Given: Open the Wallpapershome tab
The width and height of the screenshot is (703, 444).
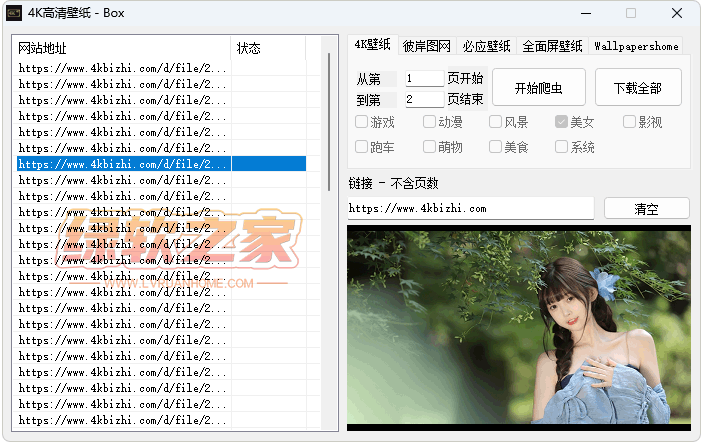Looking at the screenshot, I should 635,46.
